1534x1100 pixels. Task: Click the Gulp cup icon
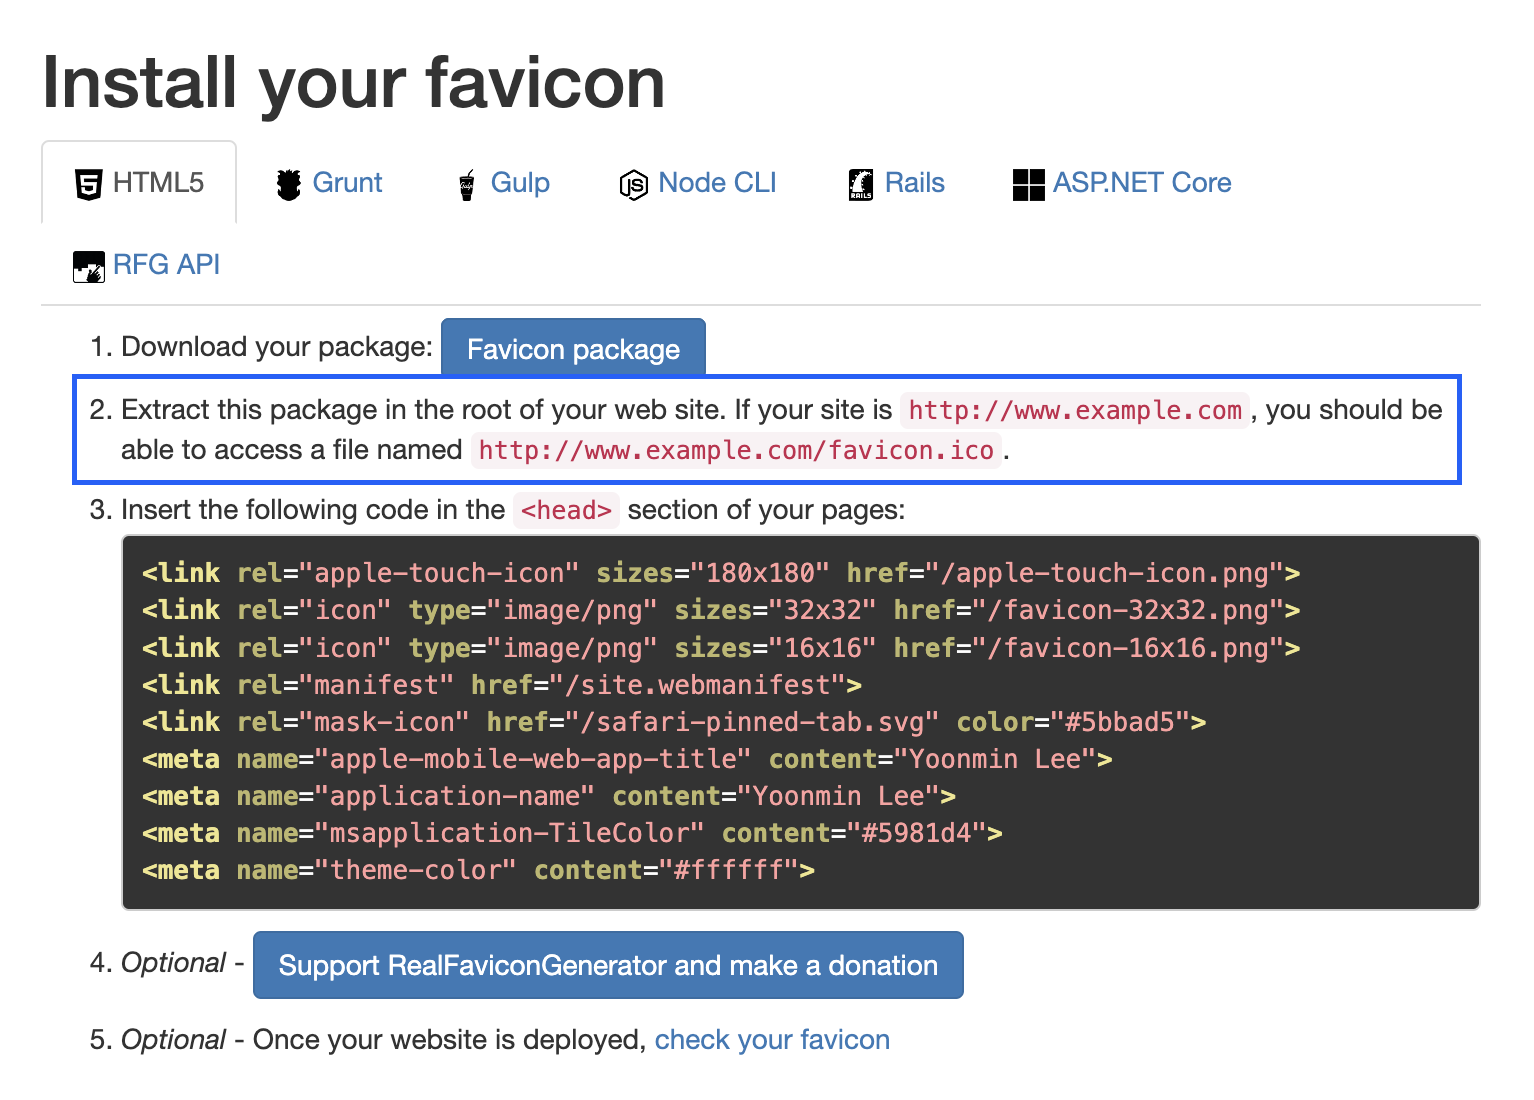tap(467, 185)
